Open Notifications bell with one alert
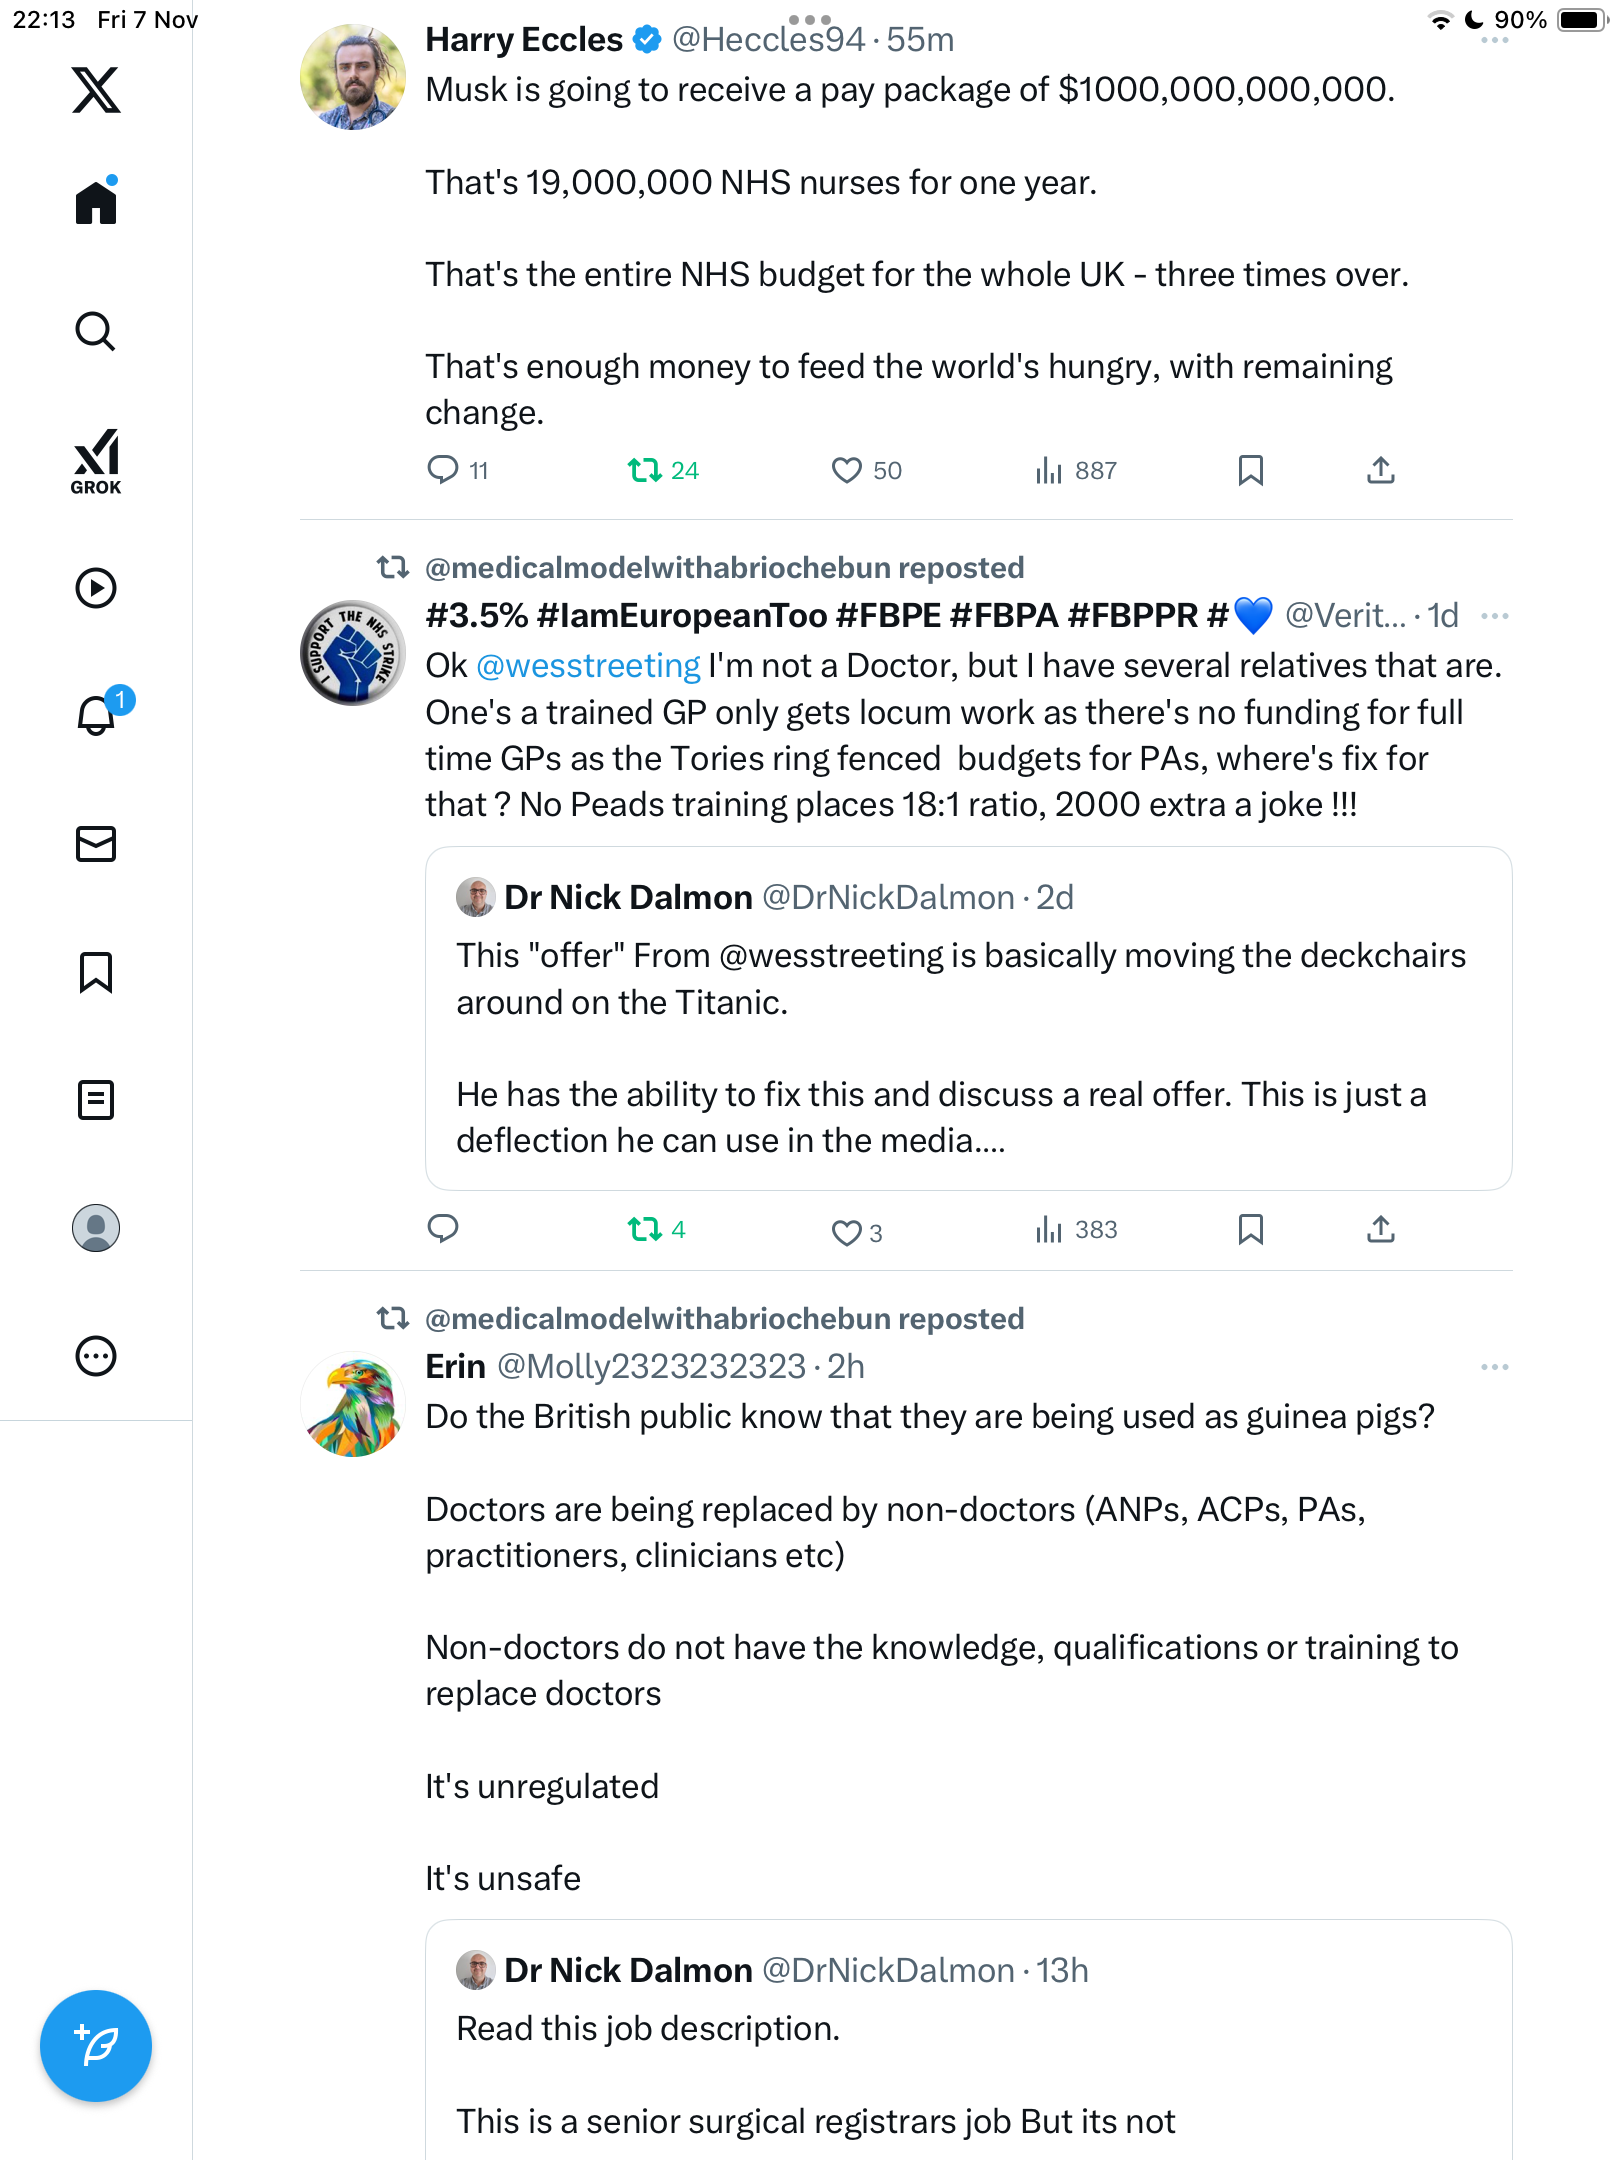1620x2160 pixels. 97,714
